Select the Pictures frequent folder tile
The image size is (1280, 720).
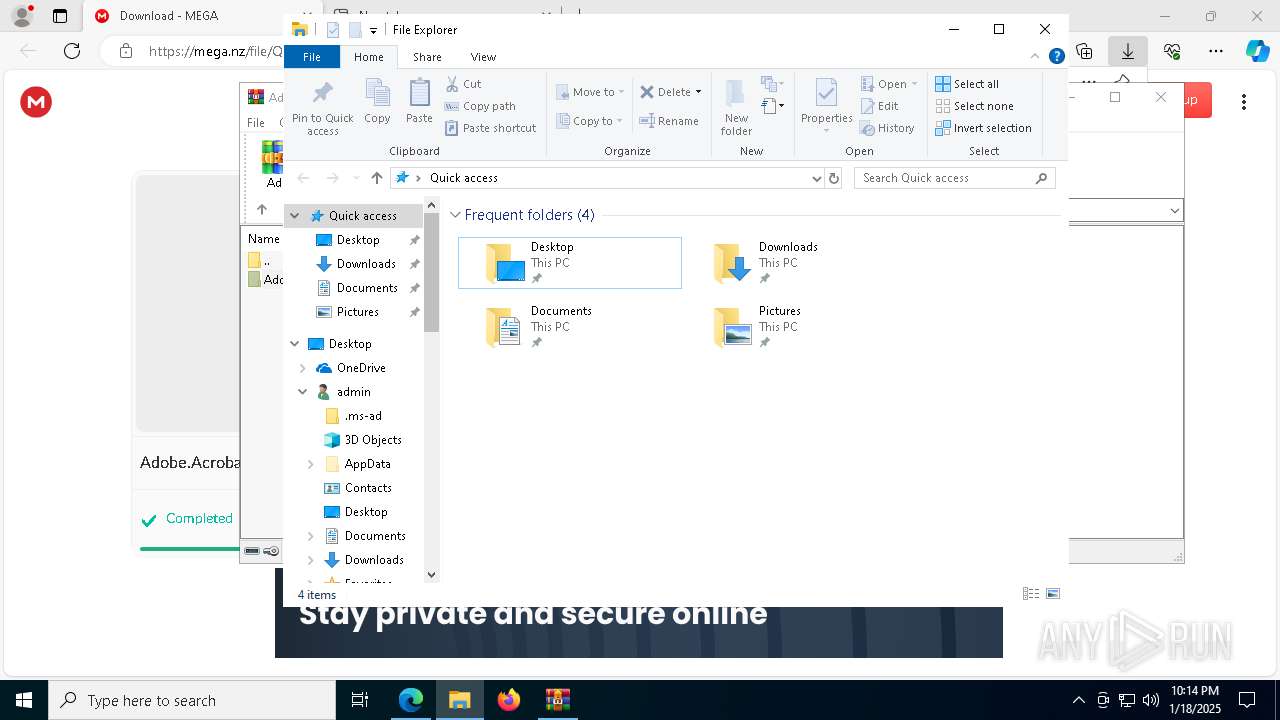click(798, 327)
